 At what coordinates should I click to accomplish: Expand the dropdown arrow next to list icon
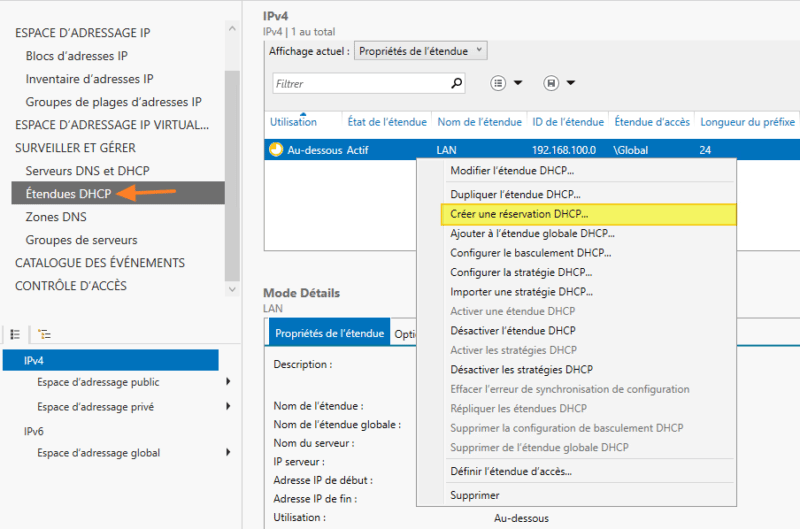[518, 83]
